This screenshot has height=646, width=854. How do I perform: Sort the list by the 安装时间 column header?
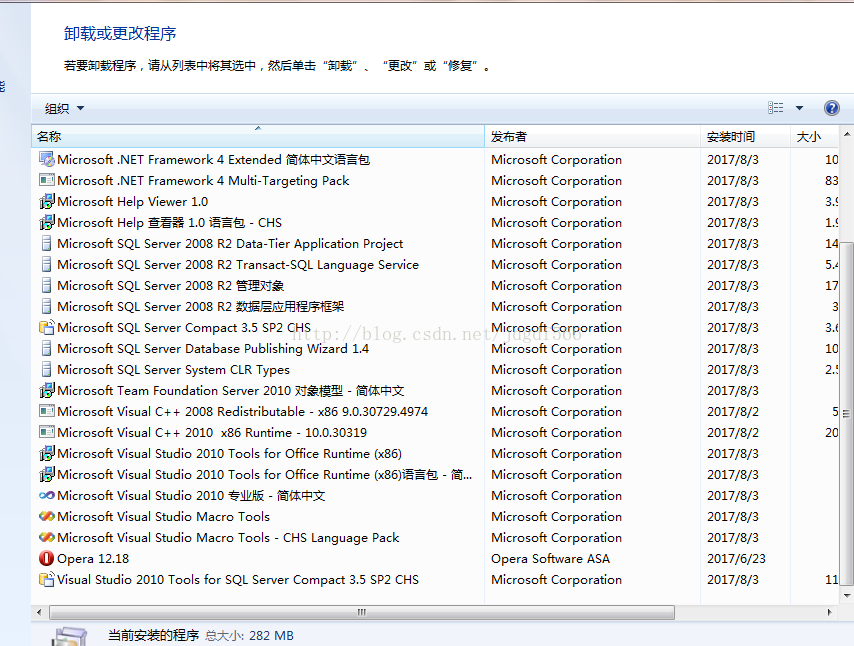pos(745,136)
